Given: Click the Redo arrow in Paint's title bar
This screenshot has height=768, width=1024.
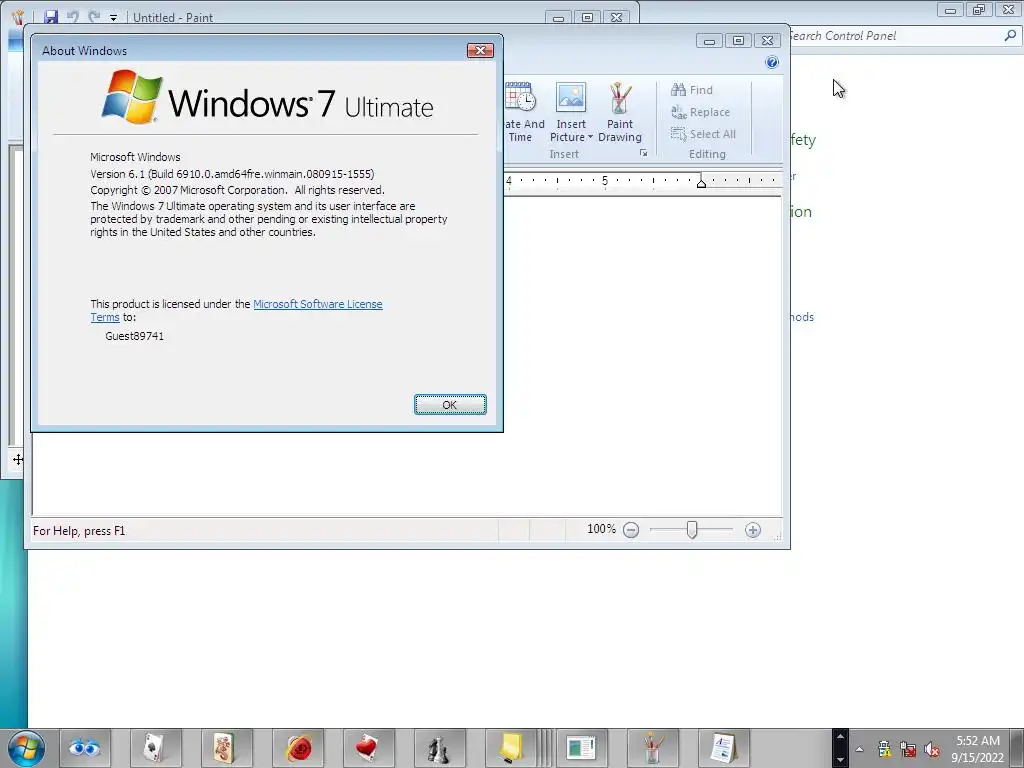Looking at the screenshot, I should [94, 17].
